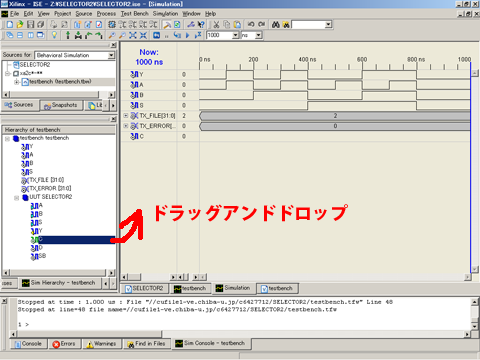The height and width of the screenshot is (360, 480).
Task: Collapse the UUT SELECTOR2 hierarchy node
Action: pos(16,198)
